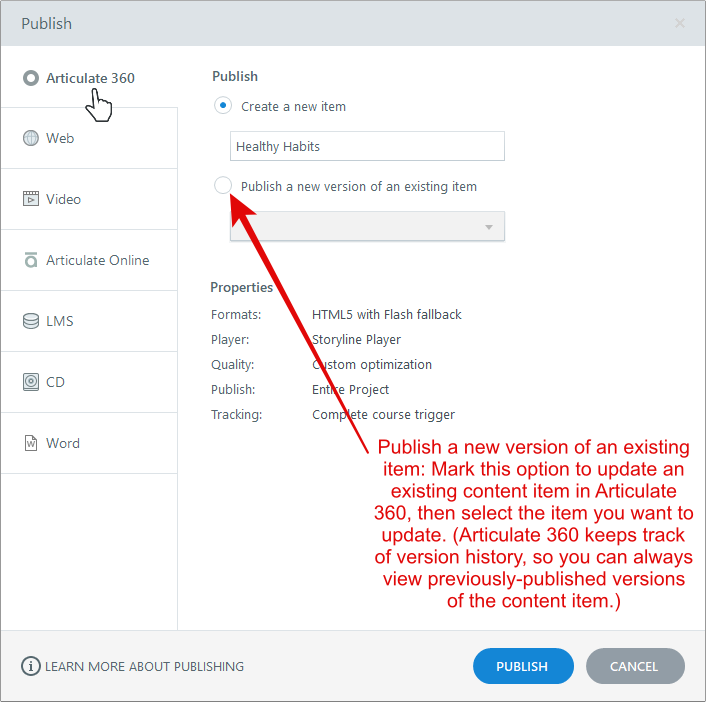Click the Video film icon
The width and height of the screenshot is (706, 702).
click(31, 199)
